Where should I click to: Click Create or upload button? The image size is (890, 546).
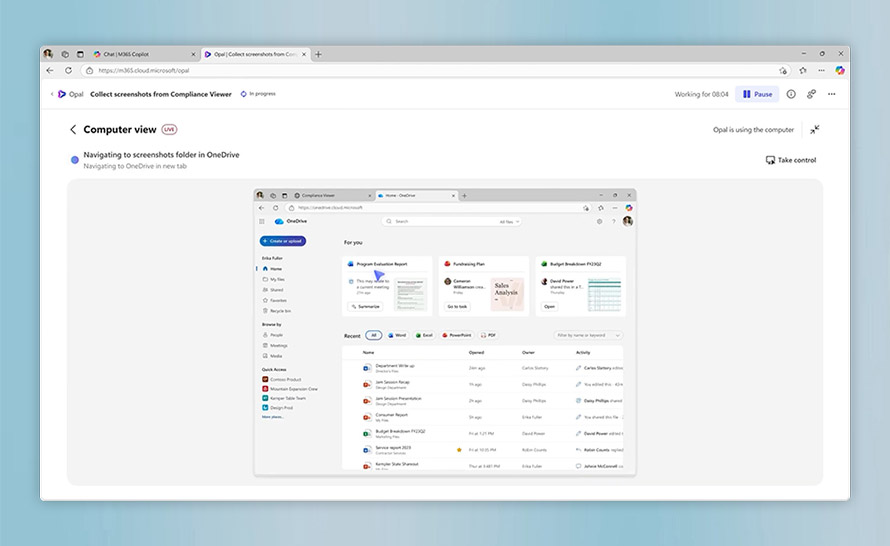point(283,241)
